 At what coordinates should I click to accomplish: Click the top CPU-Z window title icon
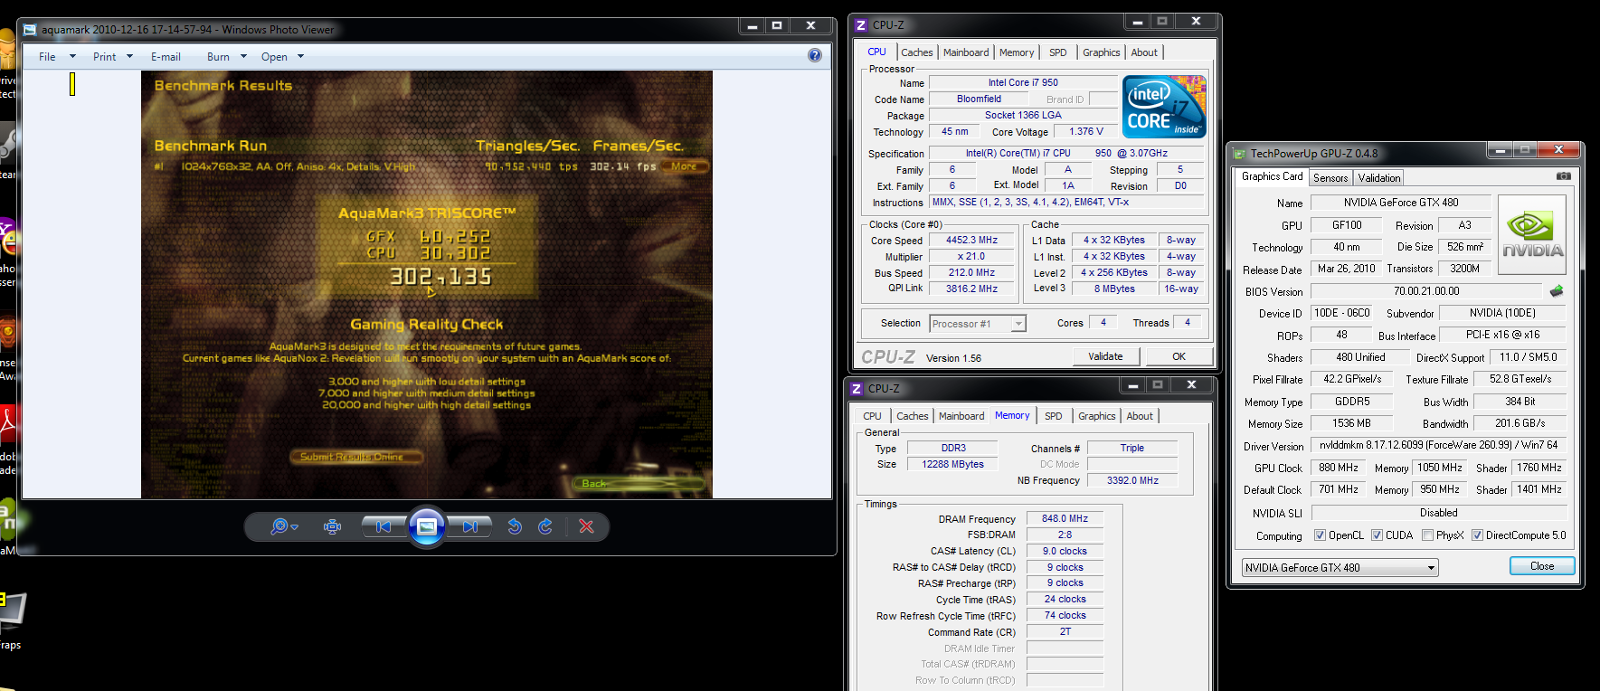tap(861, 25)
